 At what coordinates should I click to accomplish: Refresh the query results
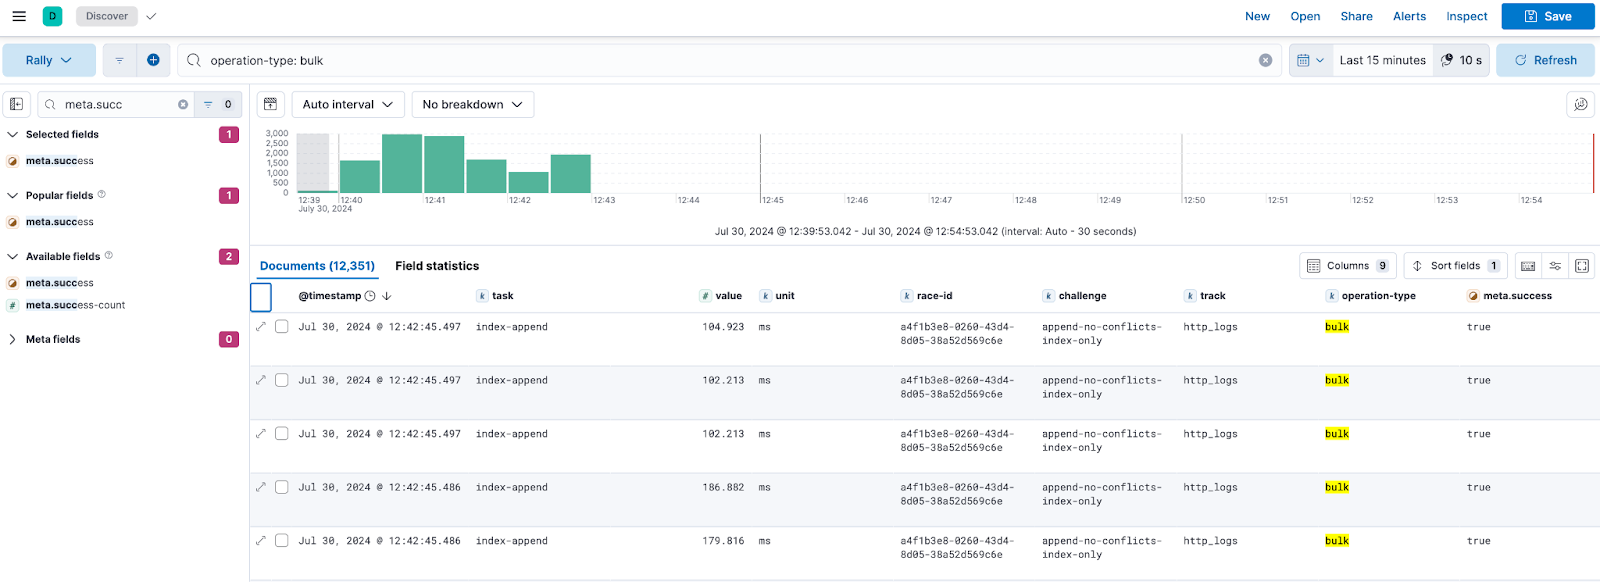coord(1545,60)
